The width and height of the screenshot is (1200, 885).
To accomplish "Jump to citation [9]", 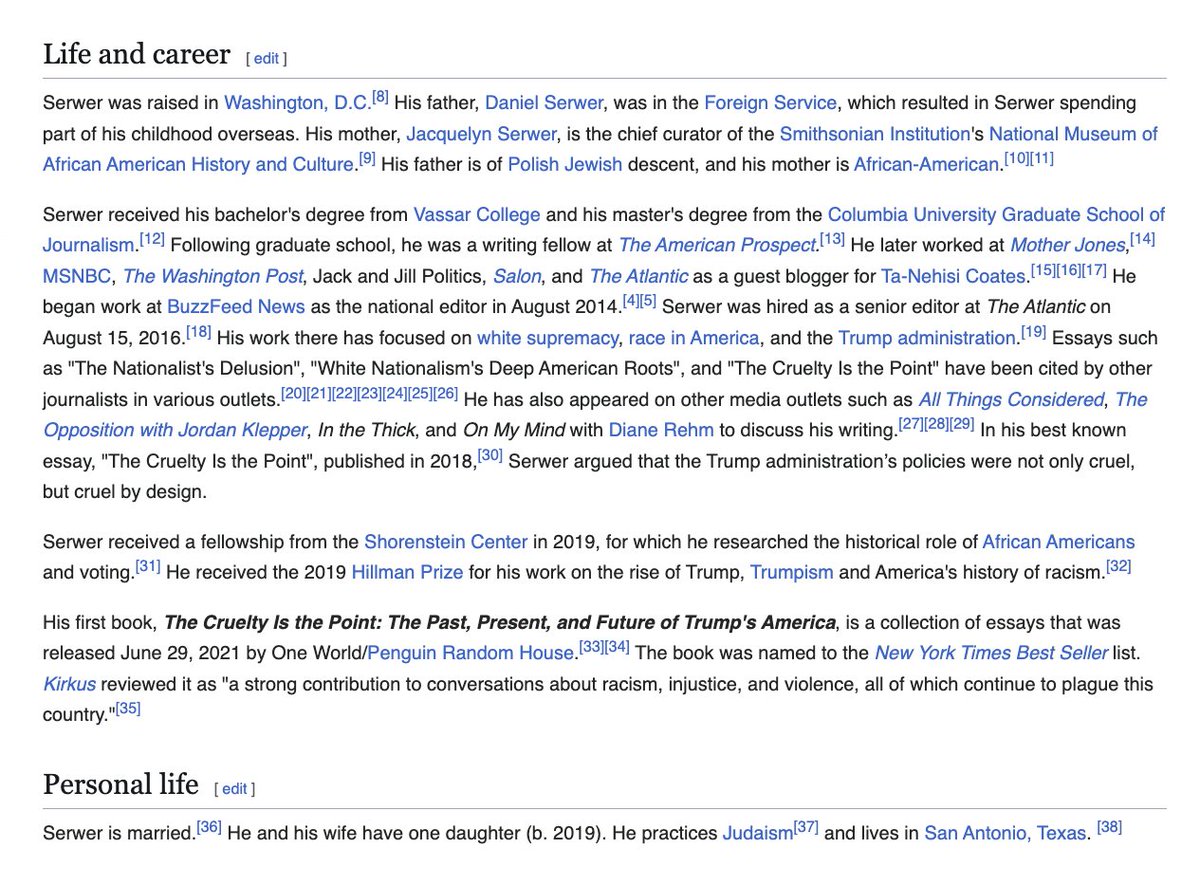I will click(366, 159).
